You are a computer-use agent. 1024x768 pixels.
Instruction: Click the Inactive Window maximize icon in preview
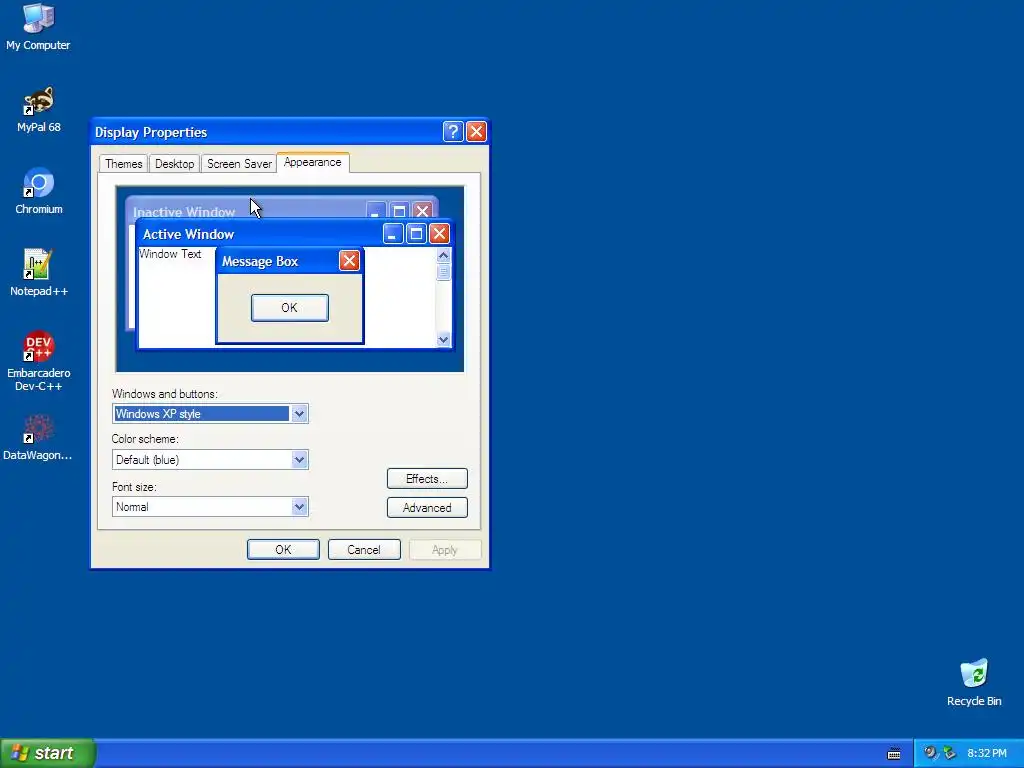399,210
